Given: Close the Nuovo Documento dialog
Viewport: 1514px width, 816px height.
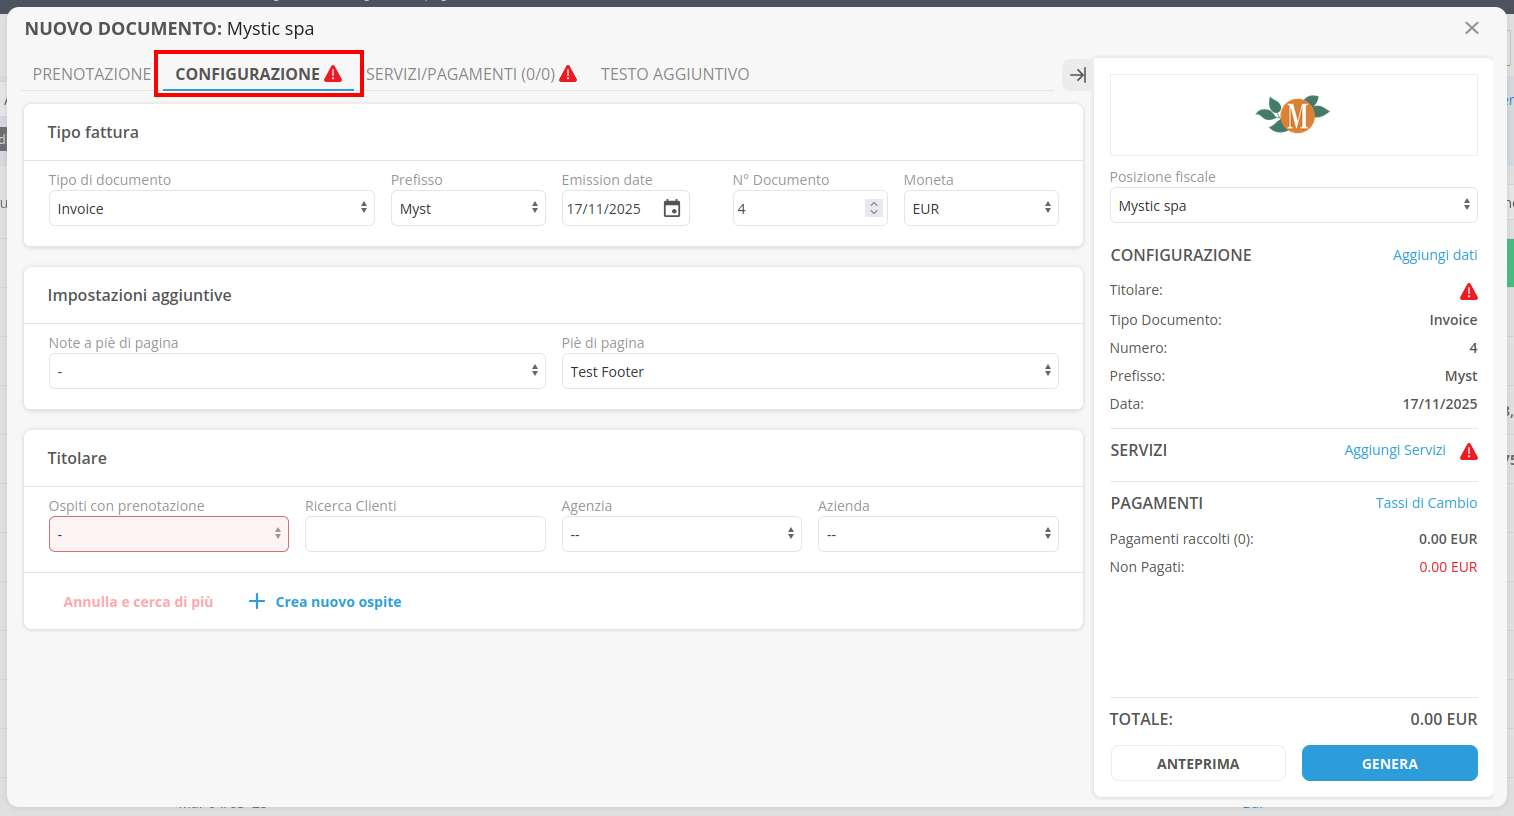Looking at the screenshot, I should coord(1471,28).
